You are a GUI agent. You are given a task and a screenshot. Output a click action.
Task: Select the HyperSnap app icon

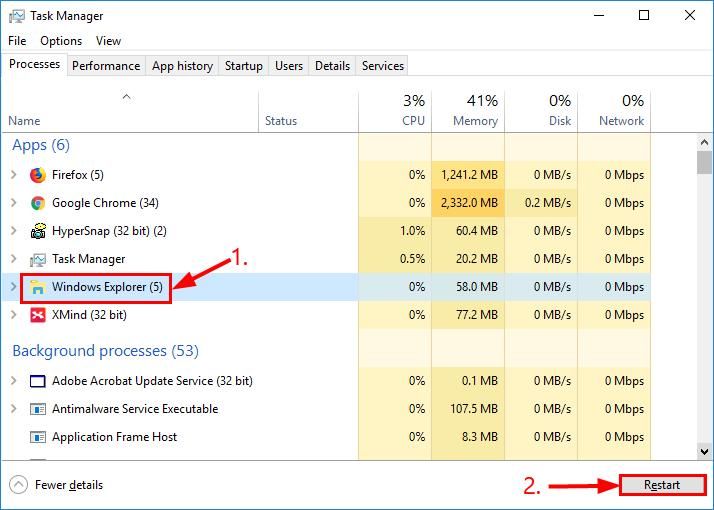[x=38, y=231]
